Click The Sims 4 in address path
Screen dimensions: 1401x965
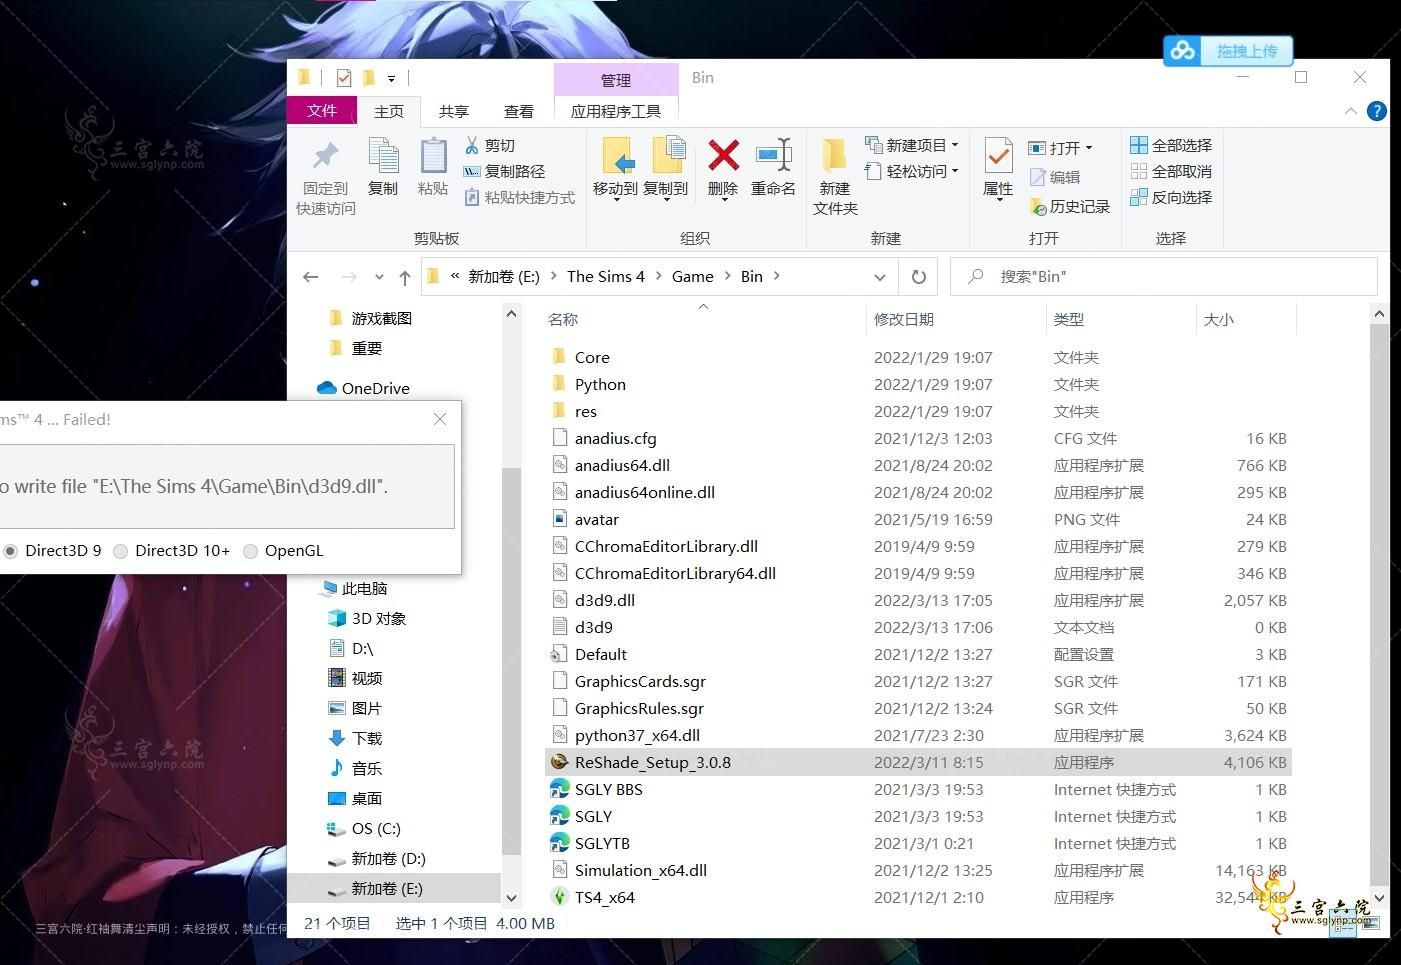tap(606, 277)
